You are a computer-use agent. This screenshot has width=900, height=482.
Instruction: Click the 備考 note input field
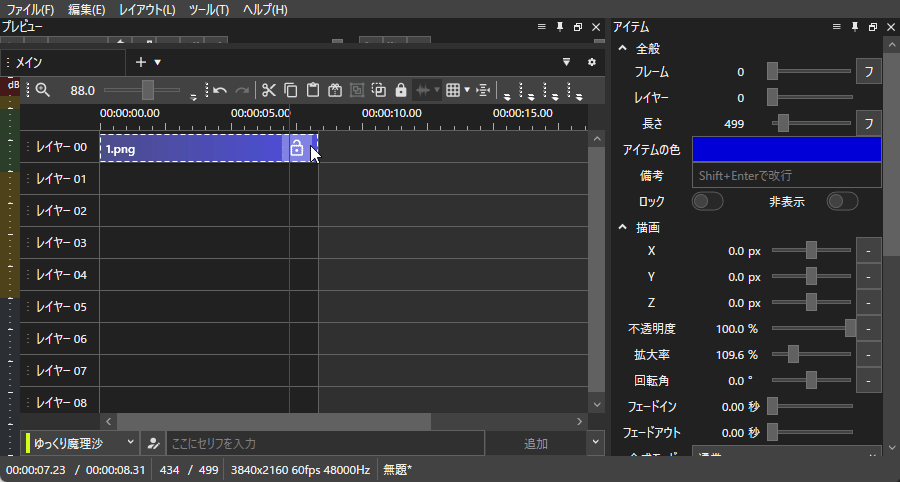(786, 175)
